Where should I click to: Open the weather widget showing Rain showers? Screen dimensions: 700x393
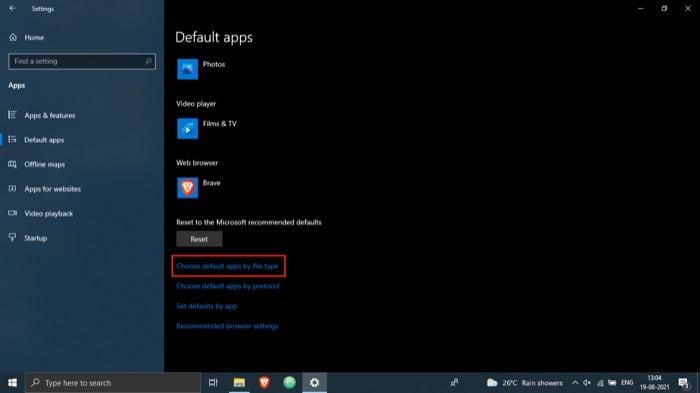pyautogui.click(x=525, y=383)
